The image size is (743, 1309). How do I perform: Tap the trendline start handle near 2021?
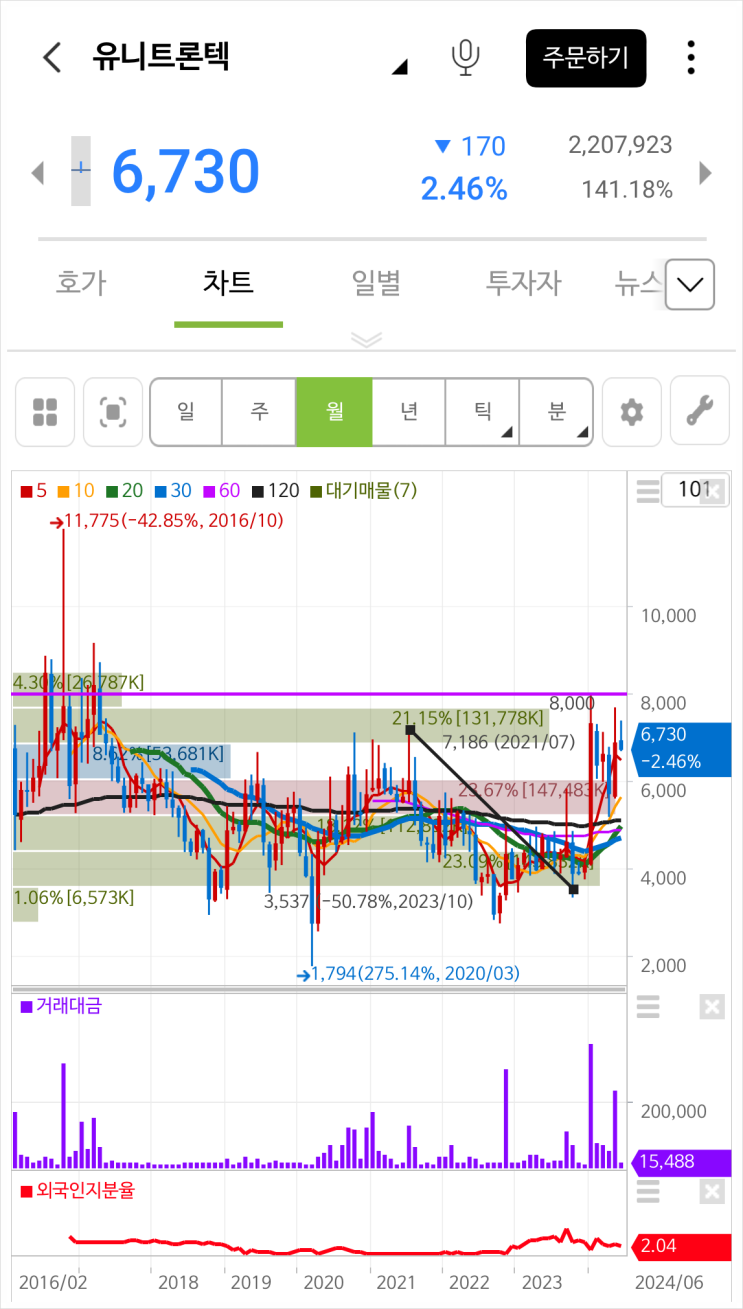click(x=410, y=730)
